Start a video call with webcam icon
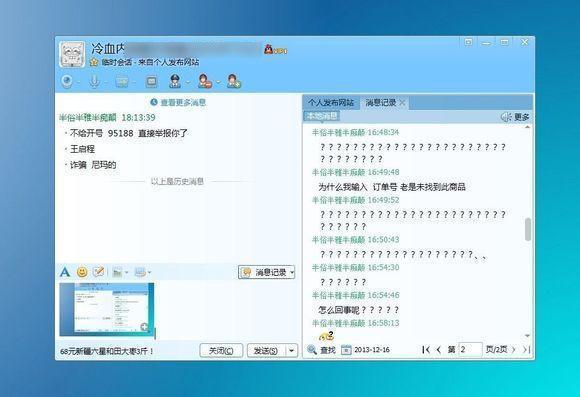The height and width of the screenshot is (397, 580). tap(67, 81)
